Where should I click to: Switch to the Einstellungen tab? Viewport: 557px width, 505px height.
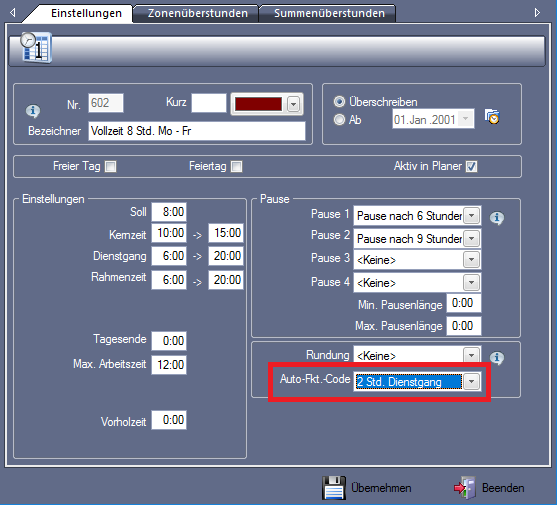click(x=86, y=13)
